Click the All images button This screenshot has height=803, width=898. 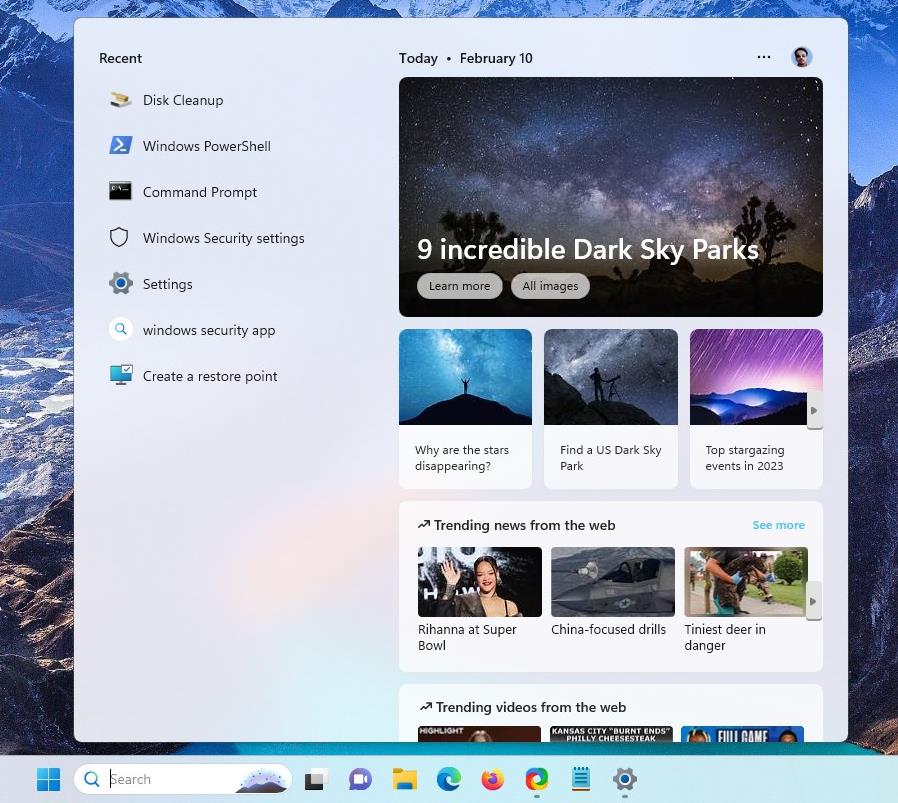click(x=550, y=286)
